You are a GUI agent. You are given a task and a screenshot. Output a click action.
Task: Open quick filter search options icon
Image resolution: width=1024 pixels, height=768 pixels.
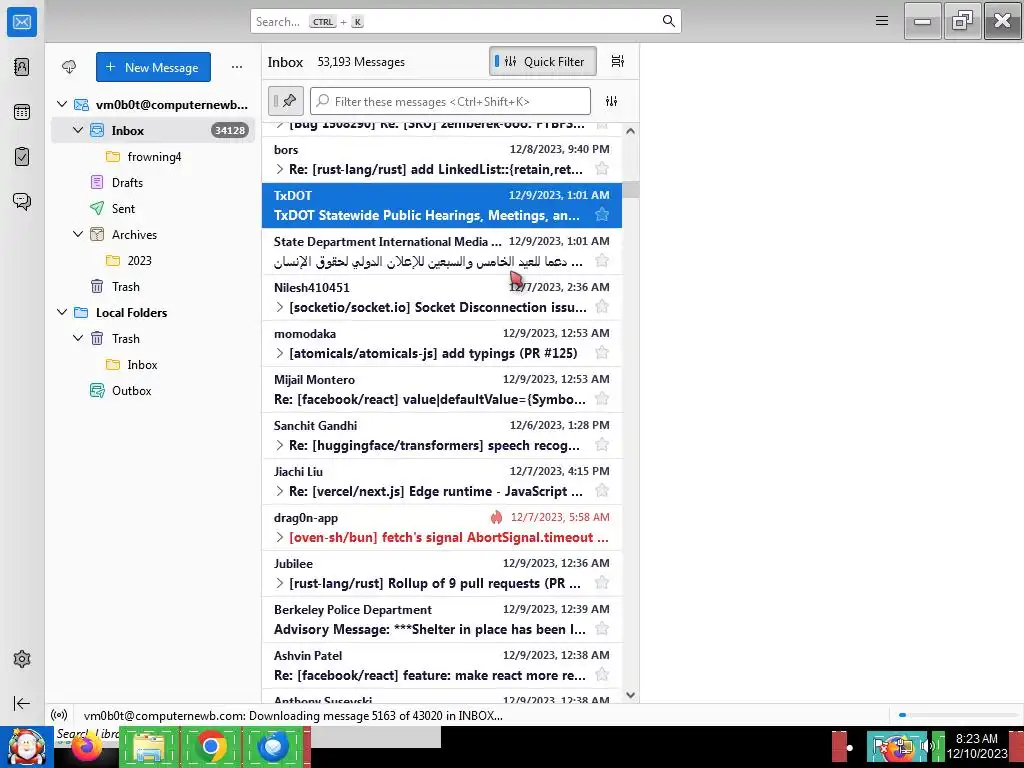611,101
